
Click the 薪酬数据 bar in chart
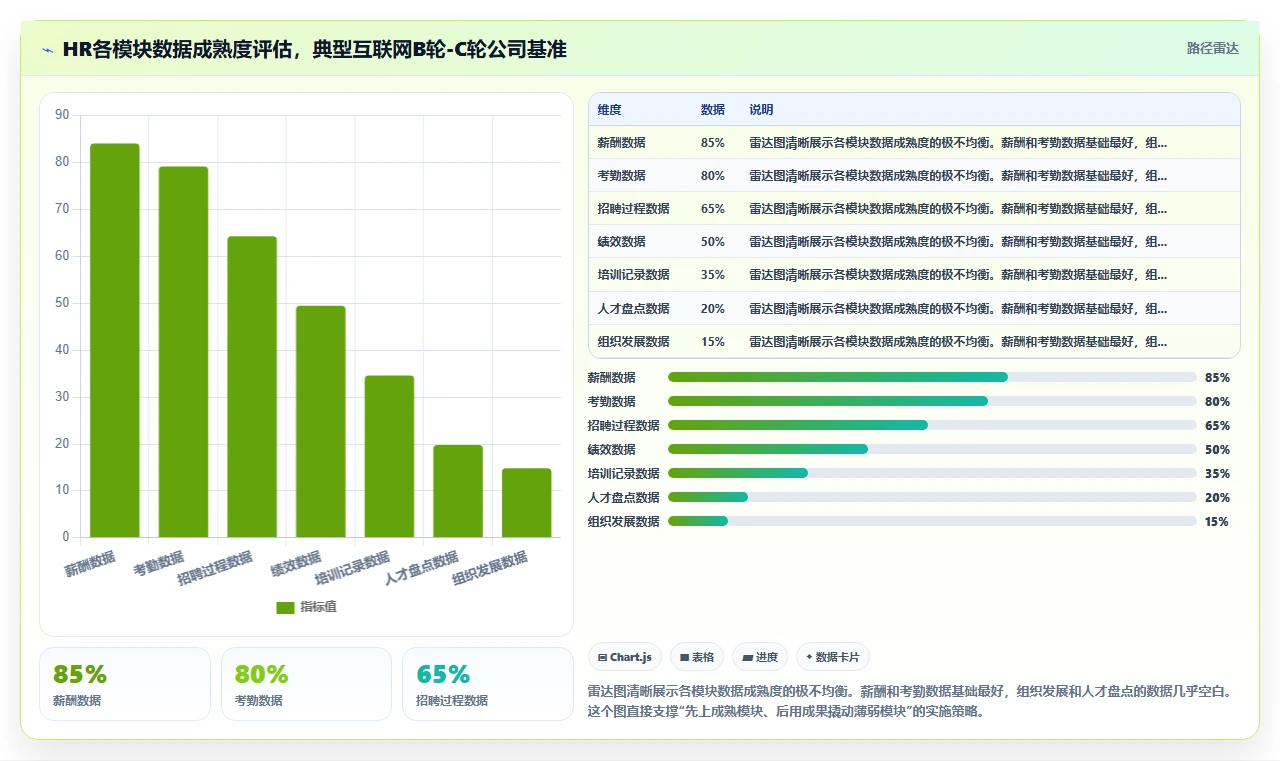click(x=115, y=340)
